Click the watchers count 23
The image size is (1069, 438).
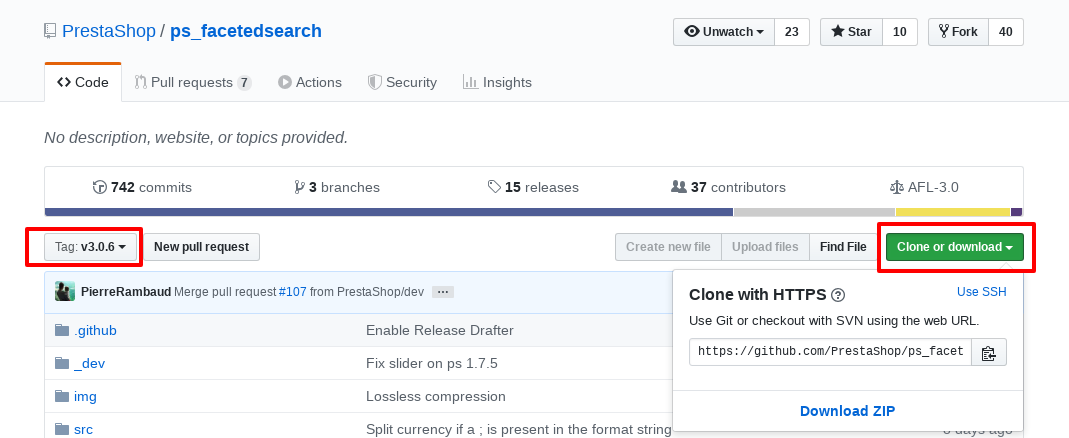792,32
